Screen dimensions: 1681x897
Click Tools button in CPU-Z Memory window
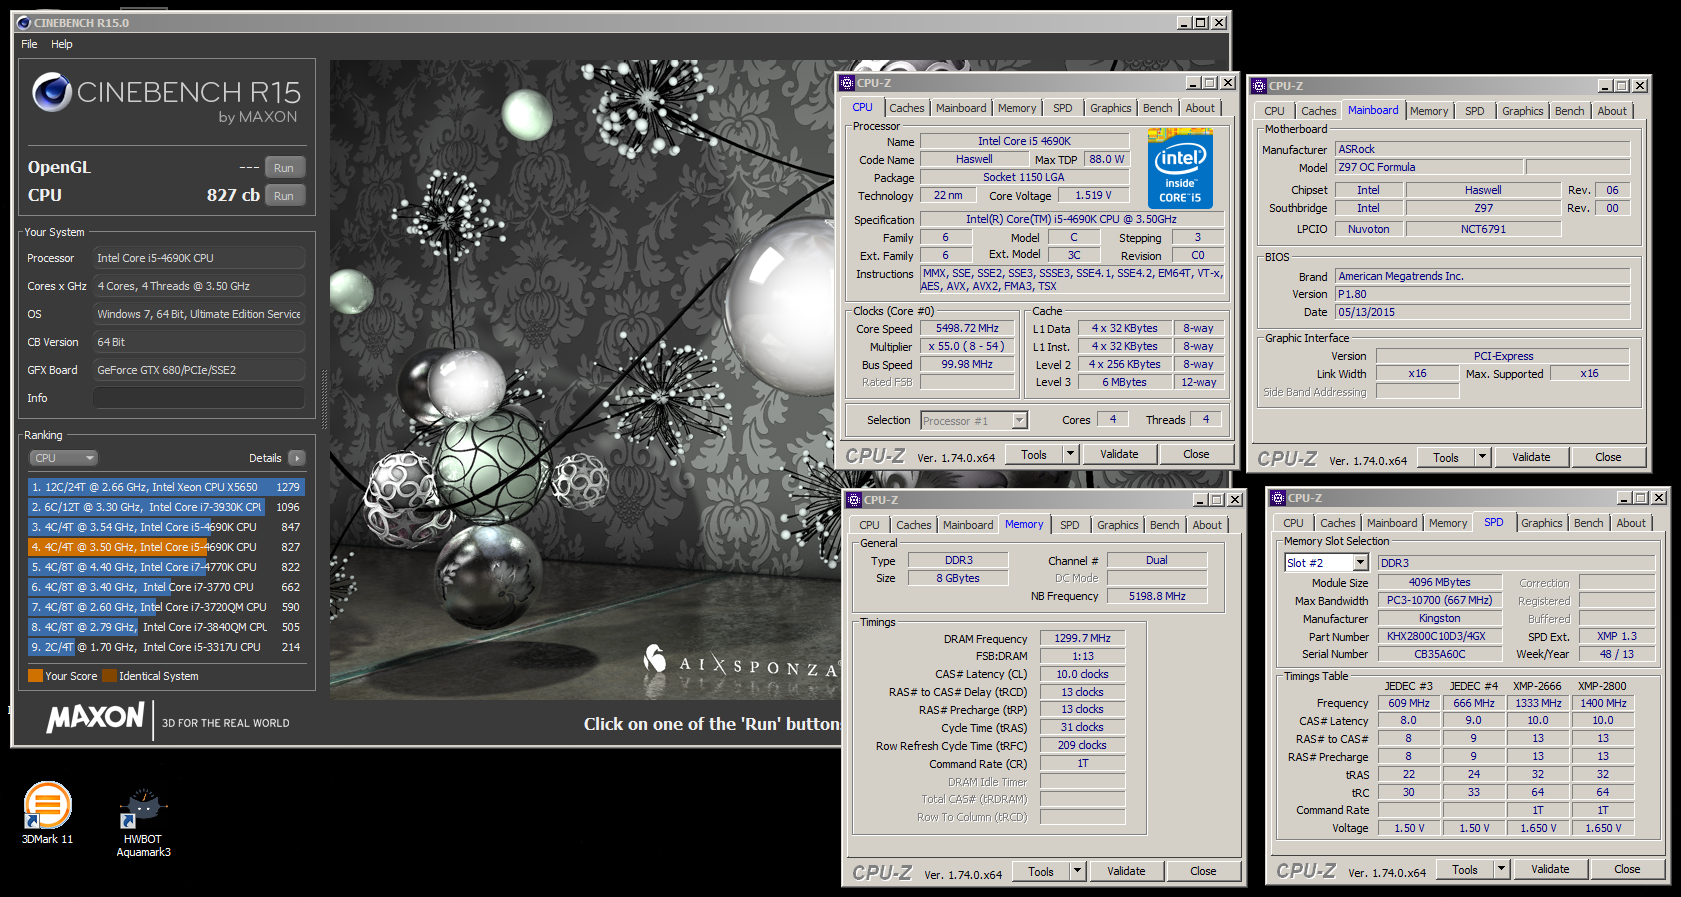click(1041, 871)
